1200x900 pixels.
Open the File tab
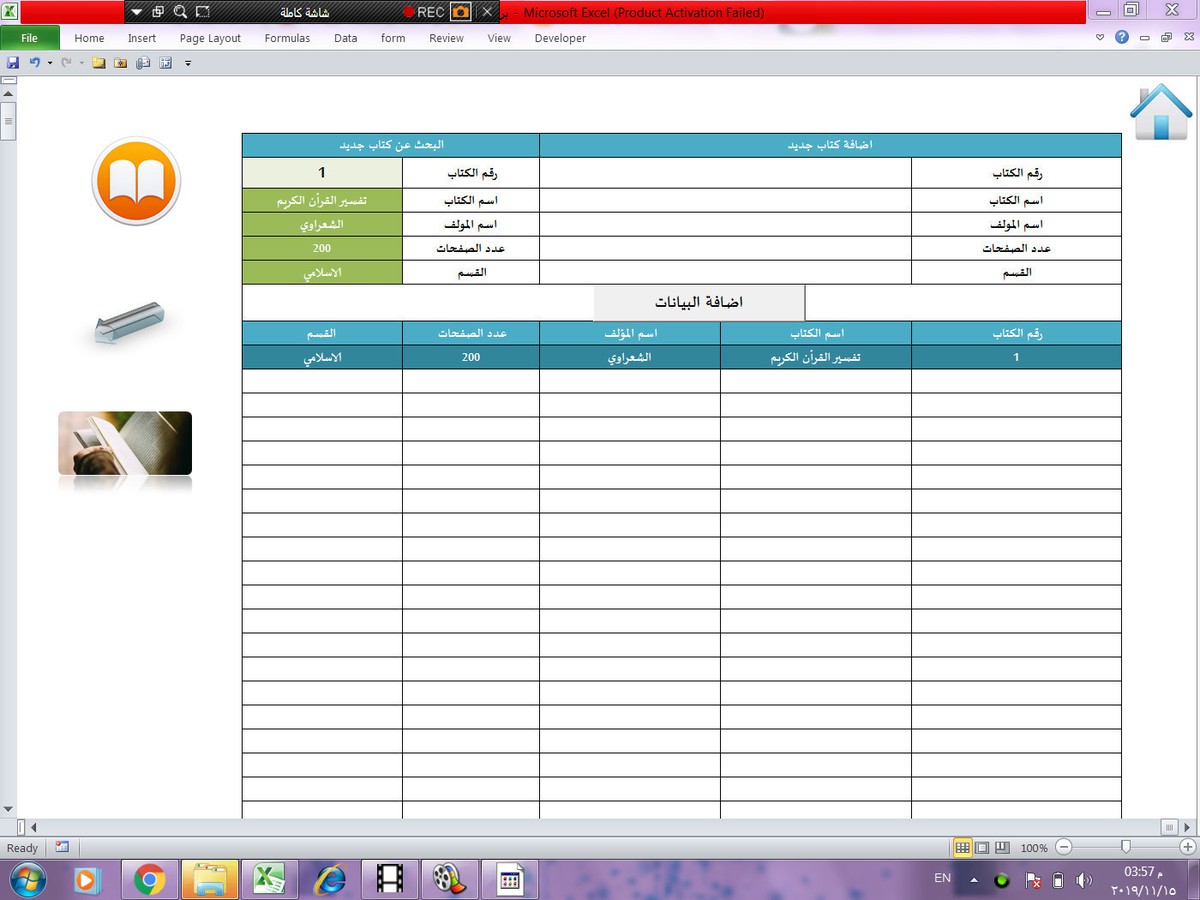pyautogui.click(x=29, y=38)
